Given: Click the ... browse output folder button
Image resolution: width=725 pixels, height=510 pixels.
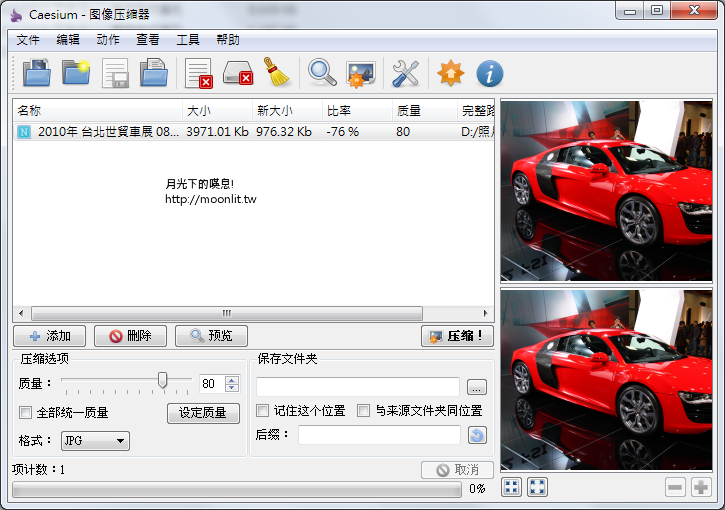Looking at the screenshot, I should click(x=476, y=386).
